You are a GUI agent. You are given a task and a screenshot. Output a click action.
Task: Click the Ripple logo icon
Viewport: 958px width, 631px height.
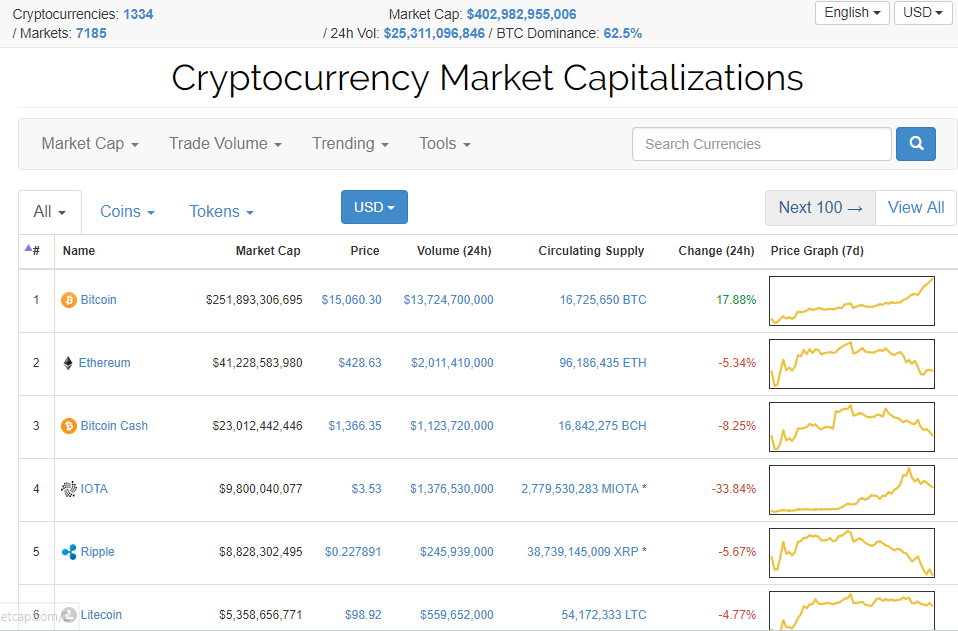click(69, 552)
